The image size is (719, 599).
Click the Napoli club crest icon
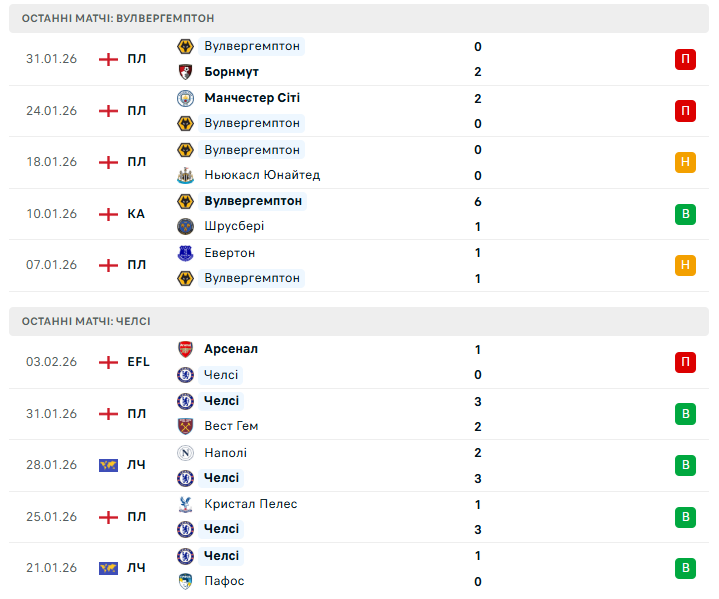[185, 453]
